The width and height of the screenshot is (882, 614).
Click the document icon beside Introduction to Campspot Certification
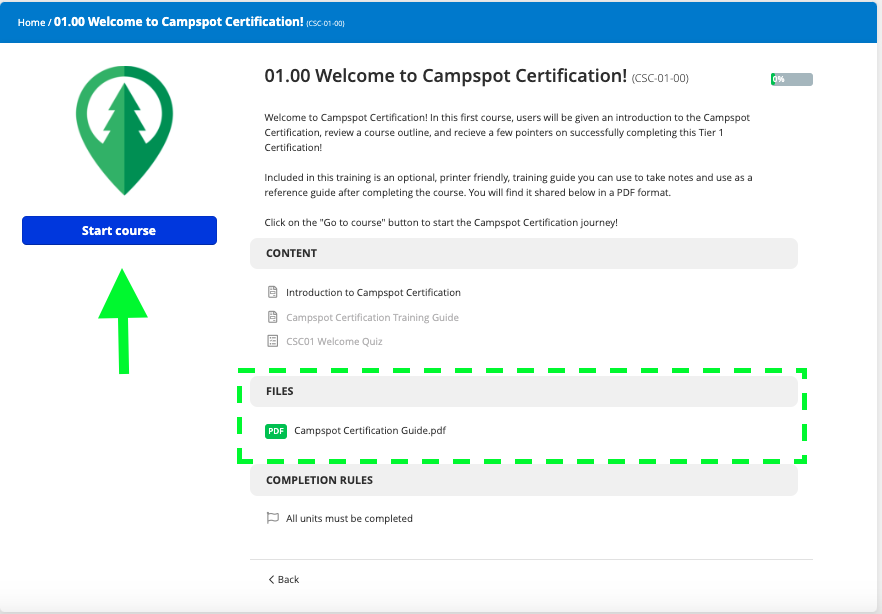[x=271, y=292]
